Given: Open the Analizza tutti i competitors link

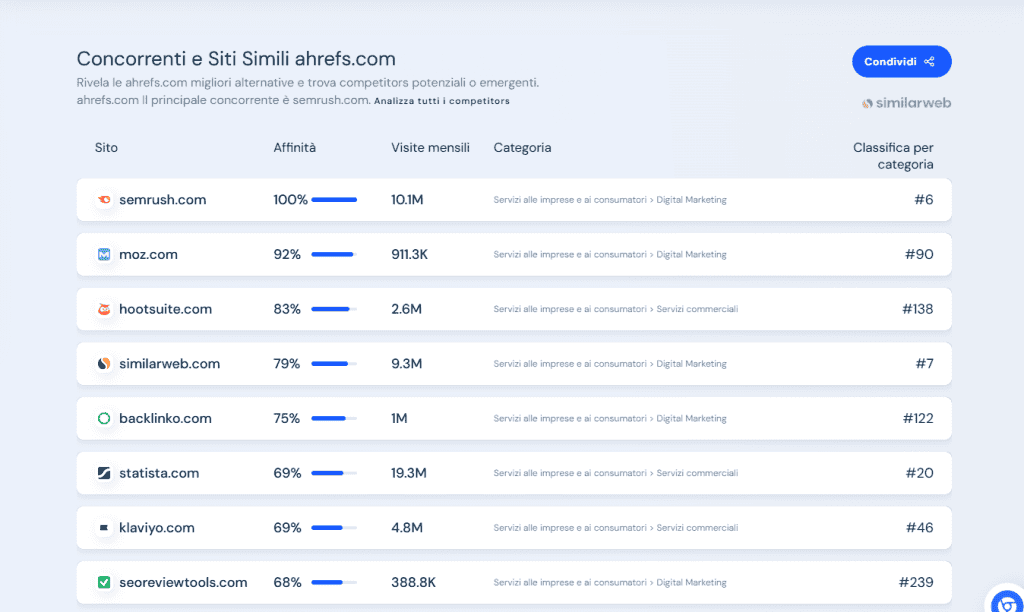Looking at the screenshot, I should tap(441, 101).
